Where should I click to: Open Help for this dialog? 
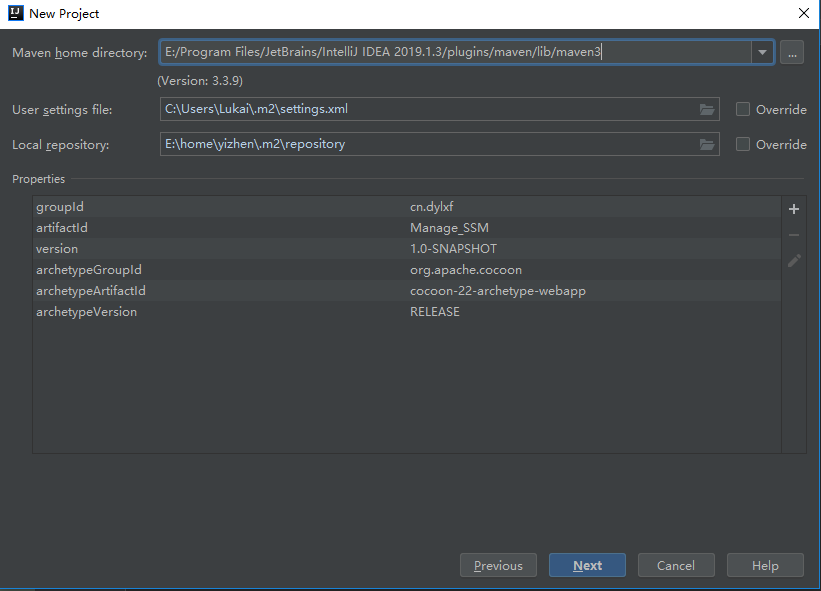pyautogui.click(x=765, y=565)
